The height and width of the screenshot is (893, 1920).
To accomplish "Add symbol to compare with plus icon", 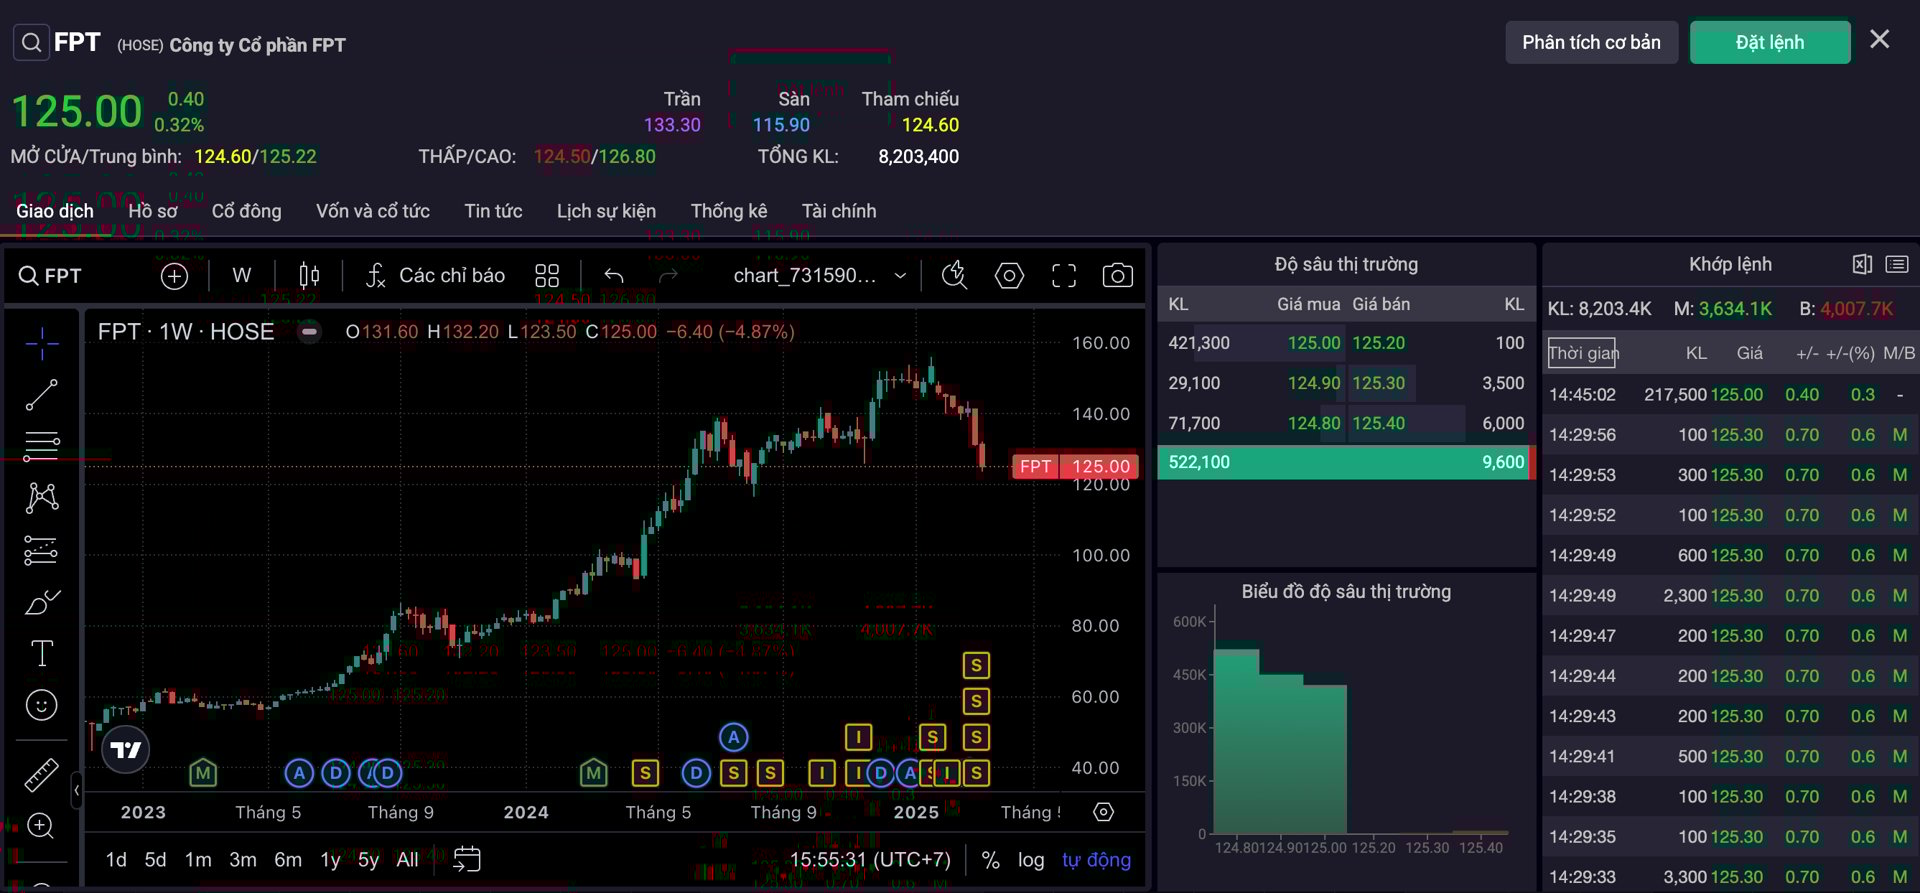I will 174,276.
